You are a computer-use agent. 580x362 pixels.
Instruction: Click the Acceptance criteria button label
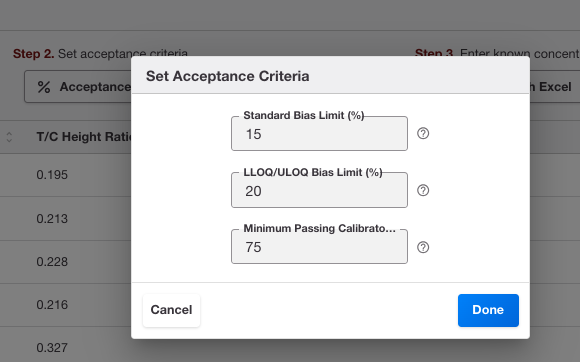pyautogui.click(x=95, y=87)
